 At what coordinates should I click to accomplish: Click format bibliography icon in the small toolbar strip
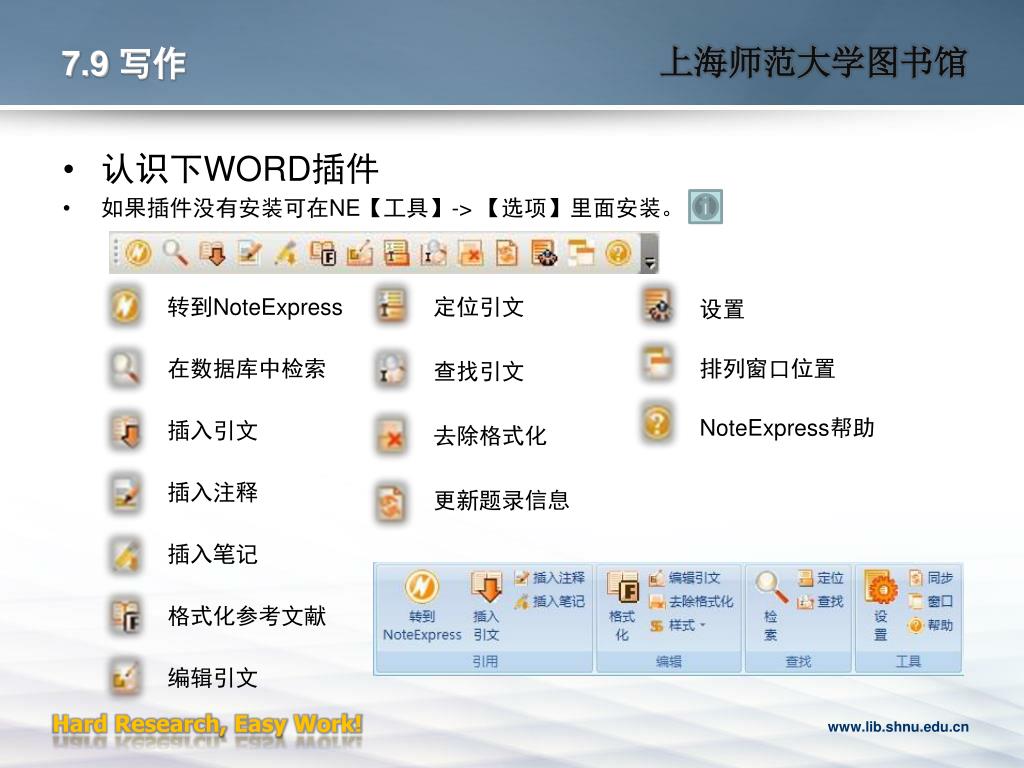tap(322, 253)
